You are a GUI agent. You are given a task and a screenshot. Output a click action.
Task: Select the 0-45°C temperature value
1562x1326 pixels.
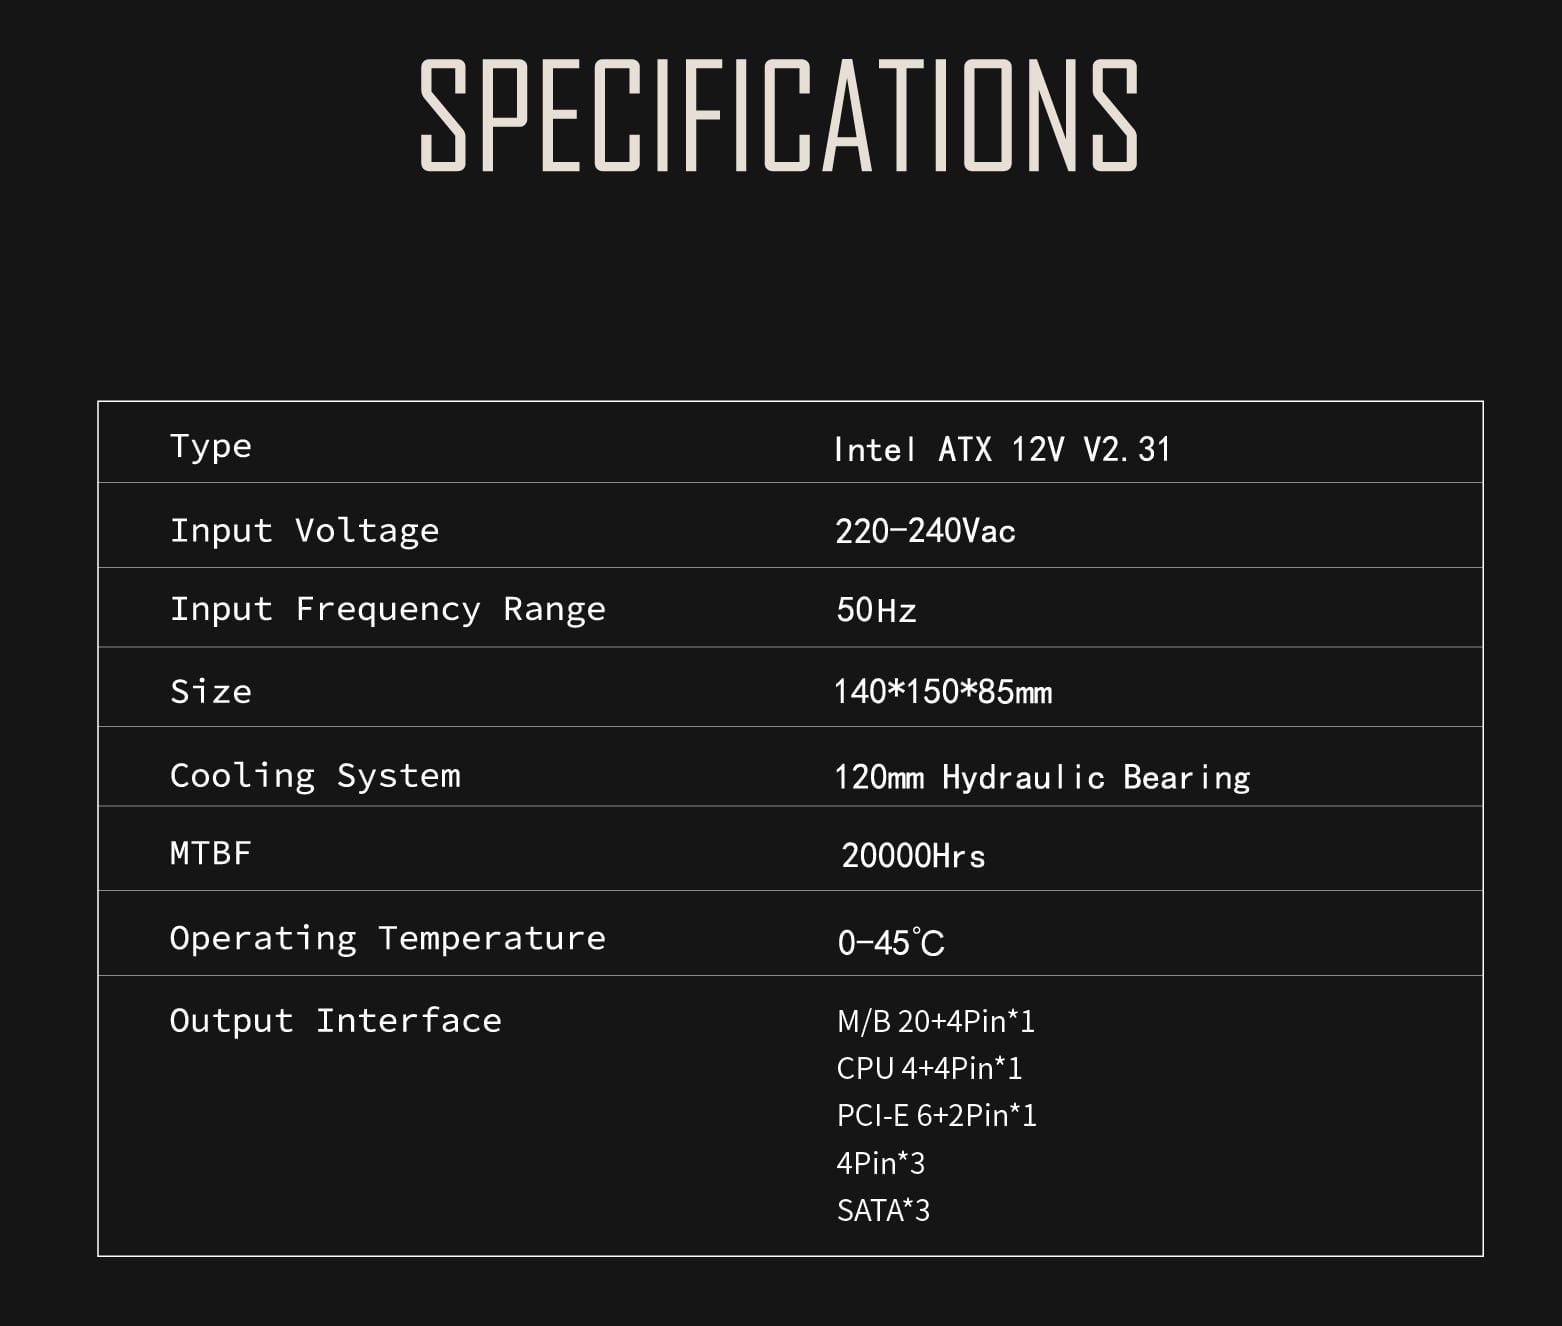[890, 942]
